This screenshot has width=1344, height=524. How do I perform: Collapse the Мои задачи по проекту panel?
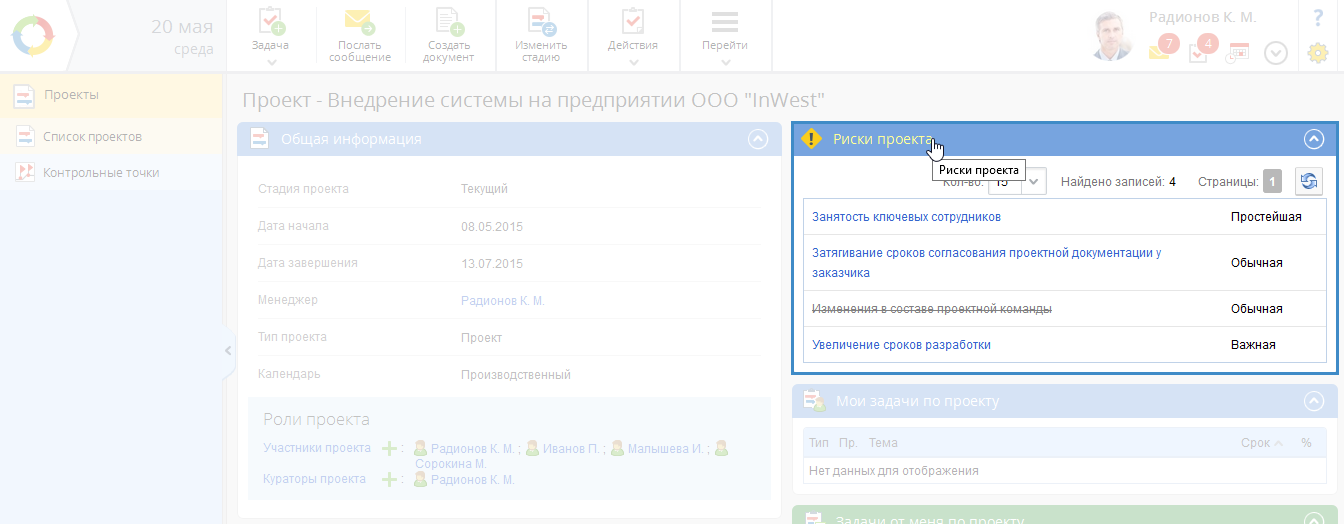(x=1314, y=401)
